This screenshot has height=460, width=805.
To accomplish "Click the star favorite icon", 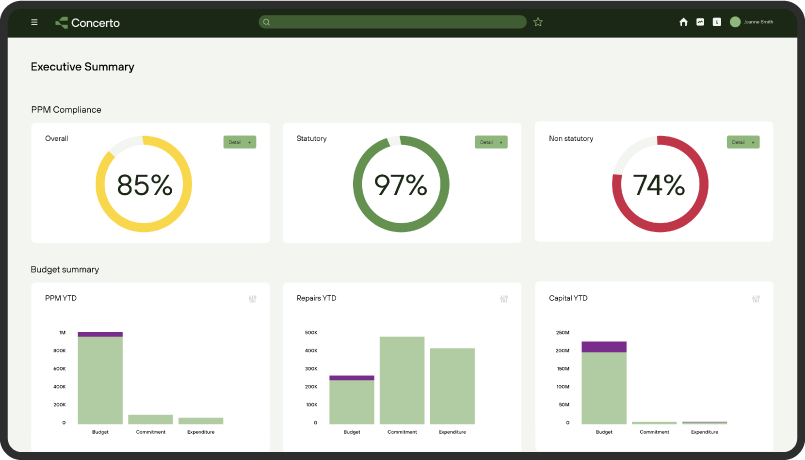I will coord(538,22).
